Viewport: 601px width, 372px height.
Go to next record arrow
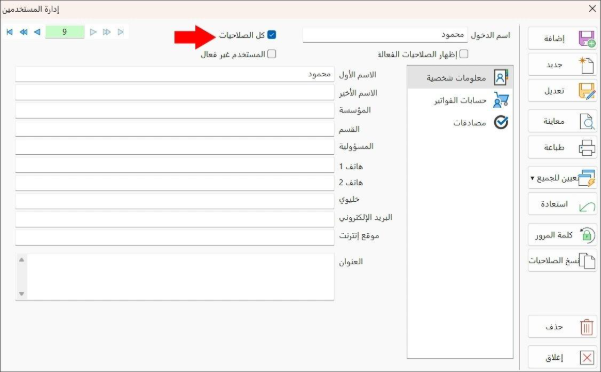point(93,32)
